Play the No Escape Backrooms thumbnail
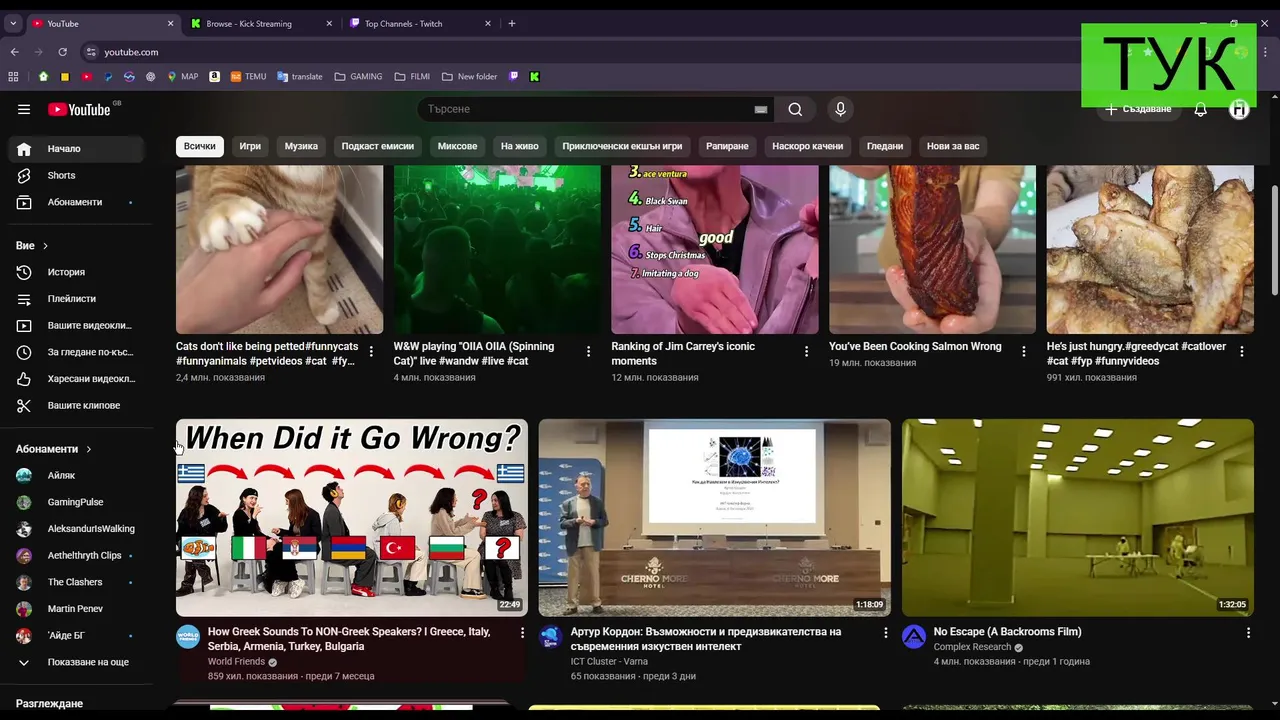Viewport: 1280px width, 720px height. point(1077,517)
